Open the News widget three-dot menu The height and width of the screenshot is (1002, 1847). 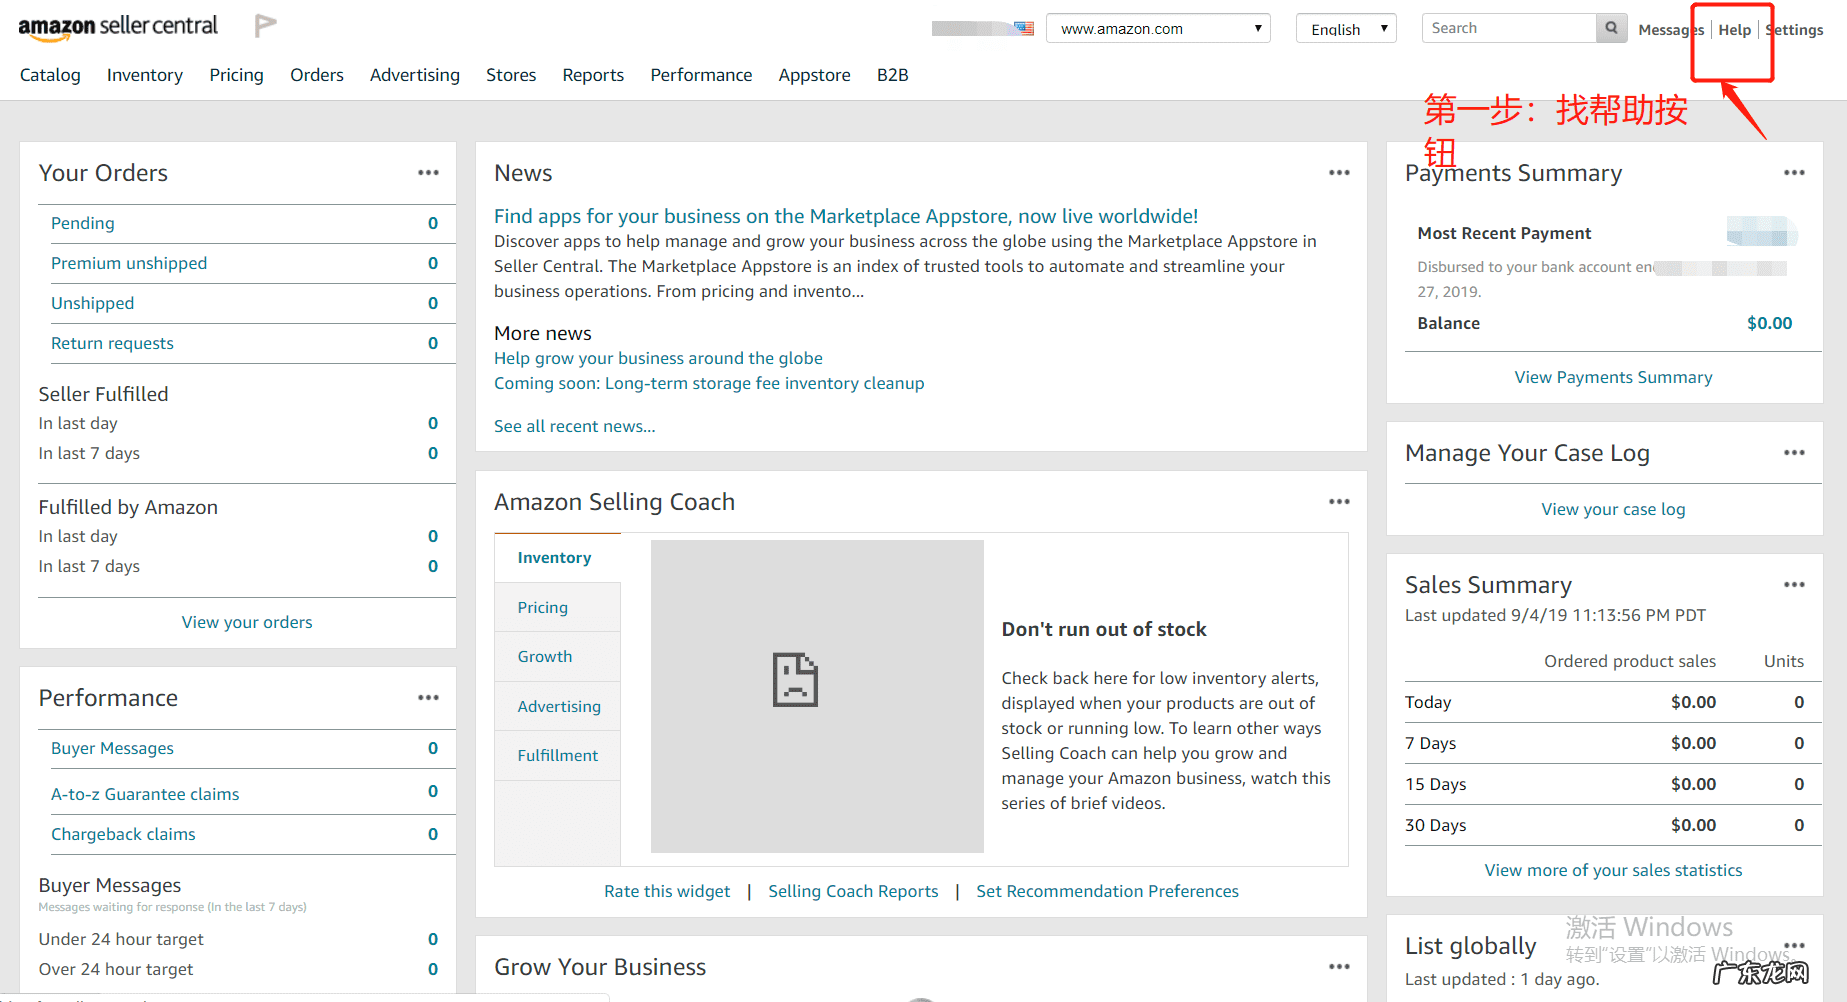1339,173
